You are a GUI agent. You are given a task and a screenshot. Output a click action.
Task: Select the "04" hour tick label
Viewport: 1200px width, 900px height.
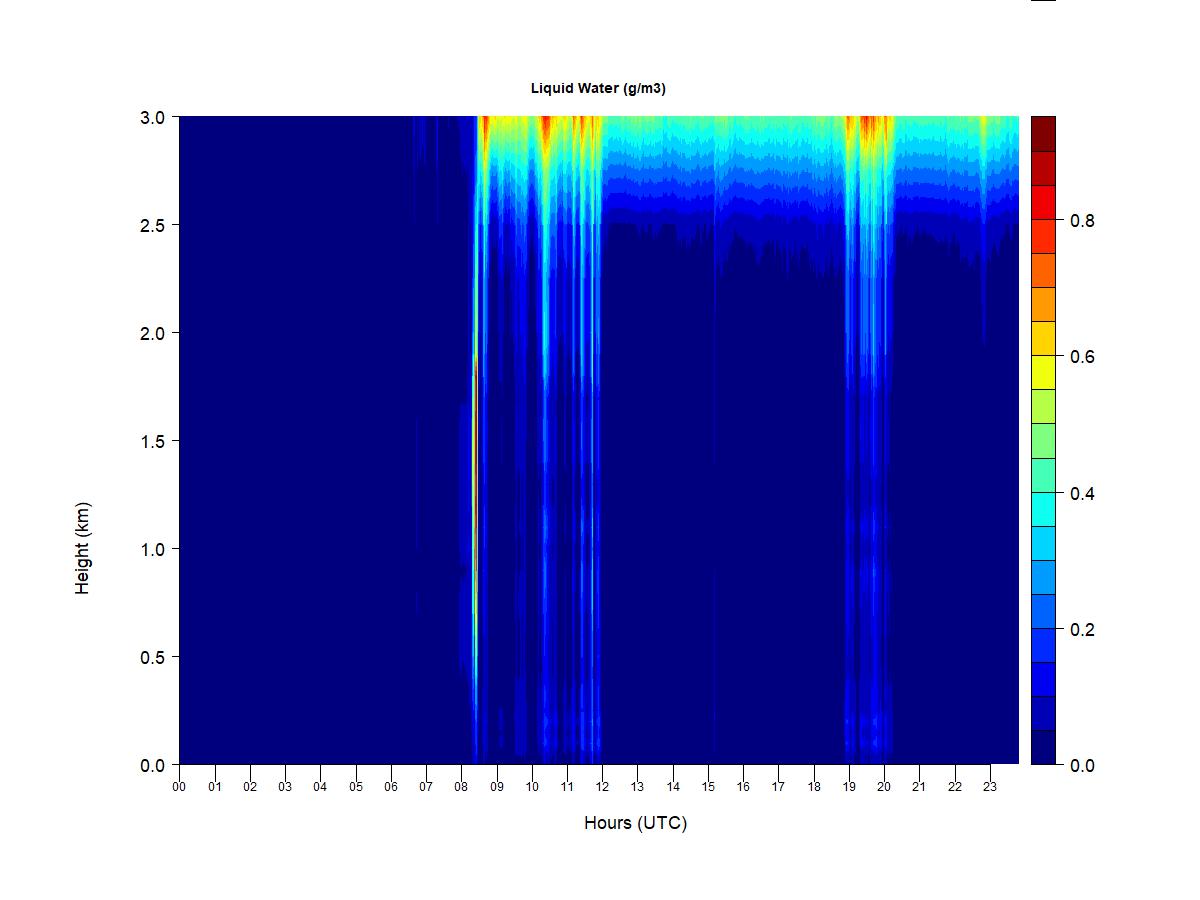coord(320,787)
